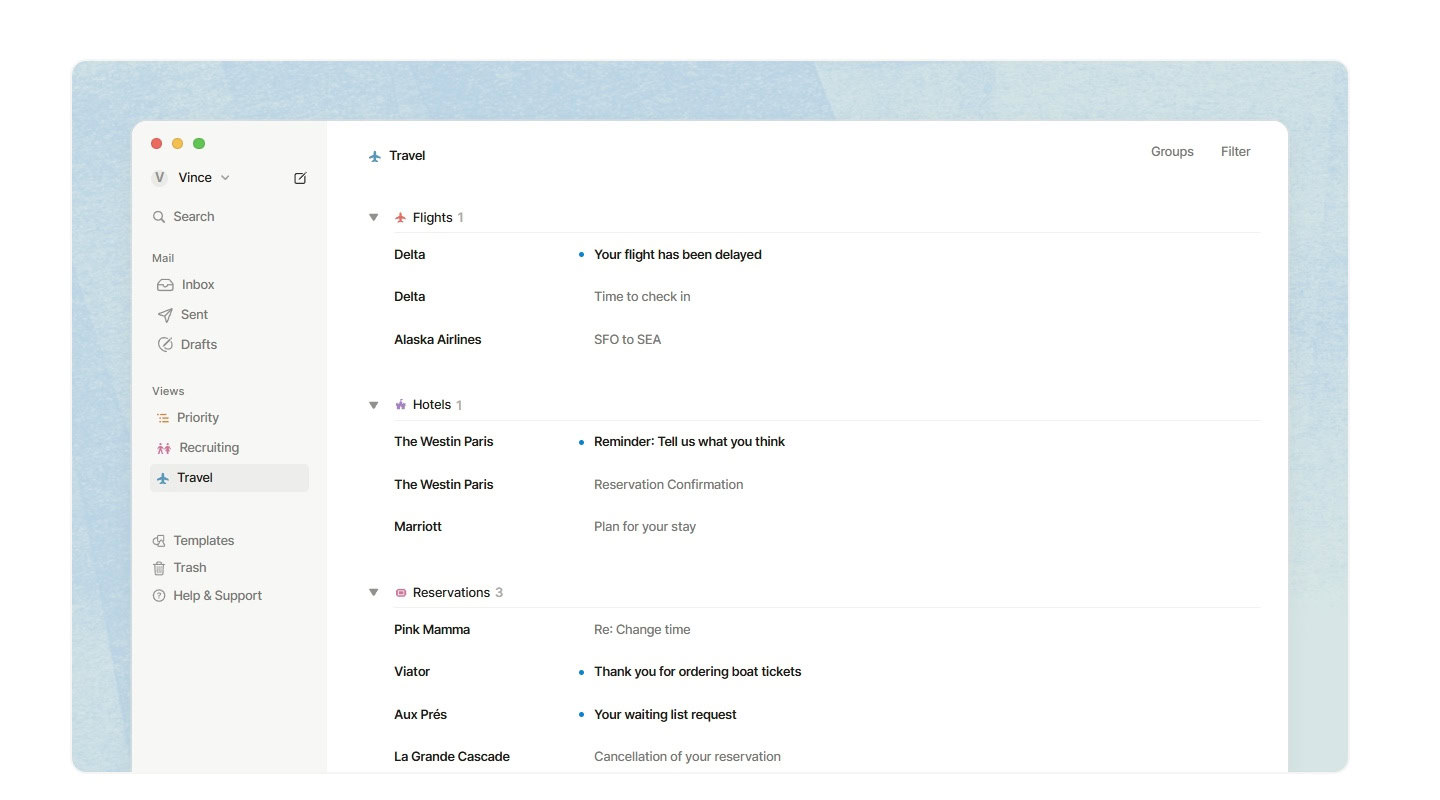Click the Search magnifier icon
1440x800 pixels.
coord(159,217)
